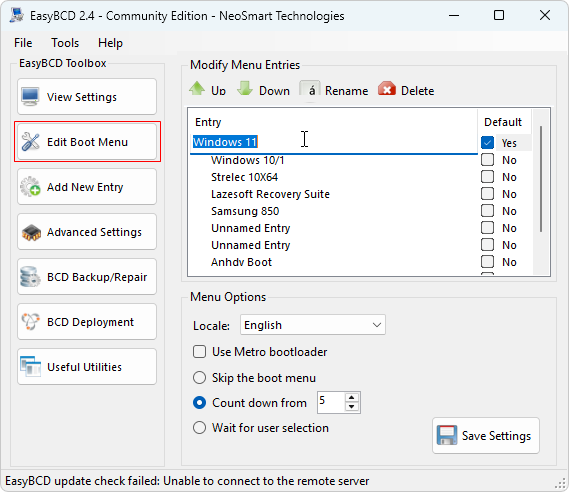The image size is (569, 492).
Task: Open the Tools menu
Action: 65,43
